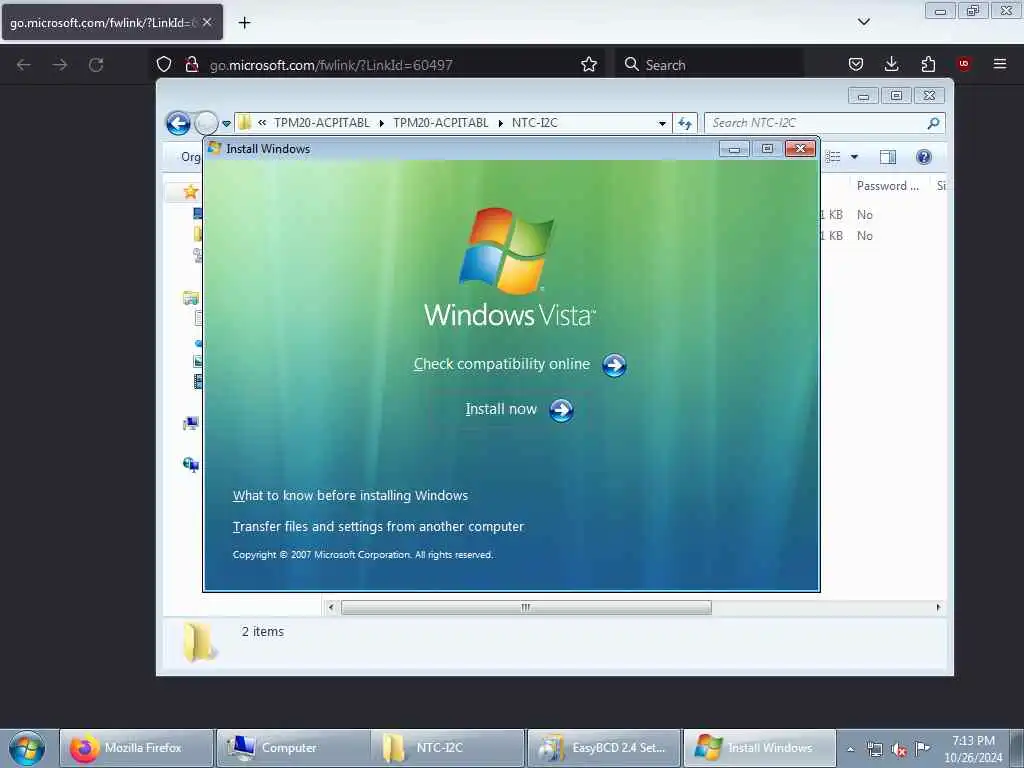The image size is (1024, 768).
Task: Open Firefox hamburger menu
Action: coord(1000,64)
